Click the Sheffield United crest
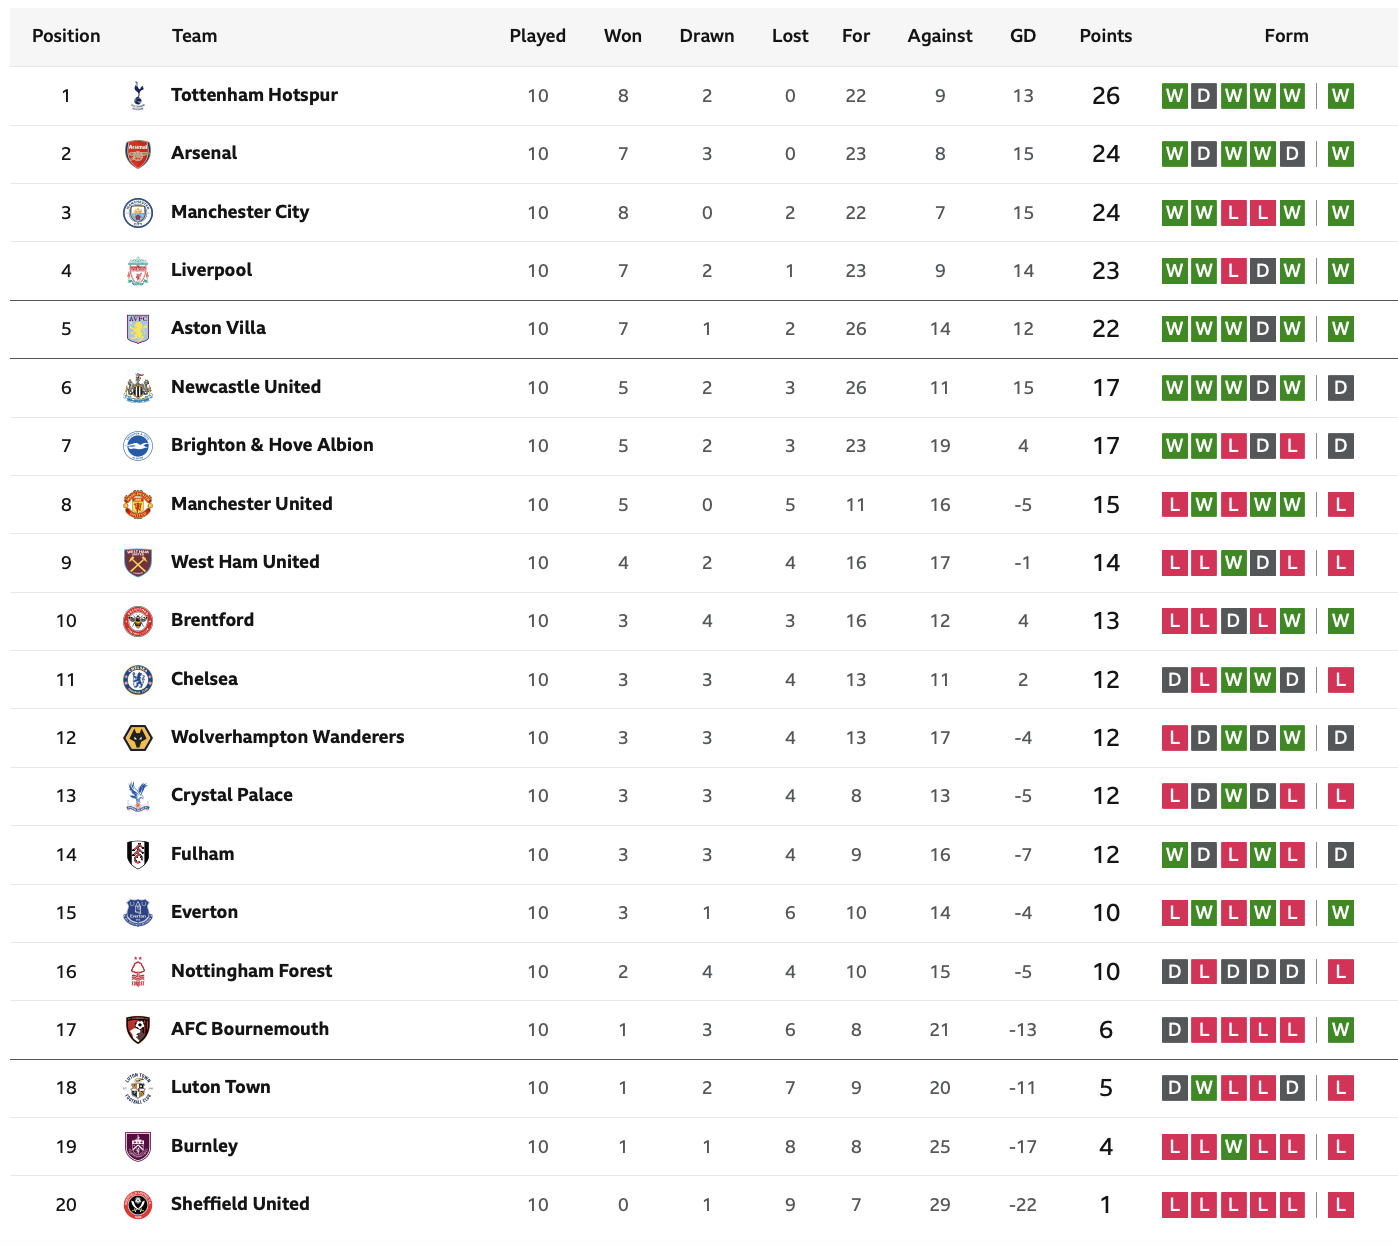Screen dimensions: 1398x1246 pos(138,1205)
